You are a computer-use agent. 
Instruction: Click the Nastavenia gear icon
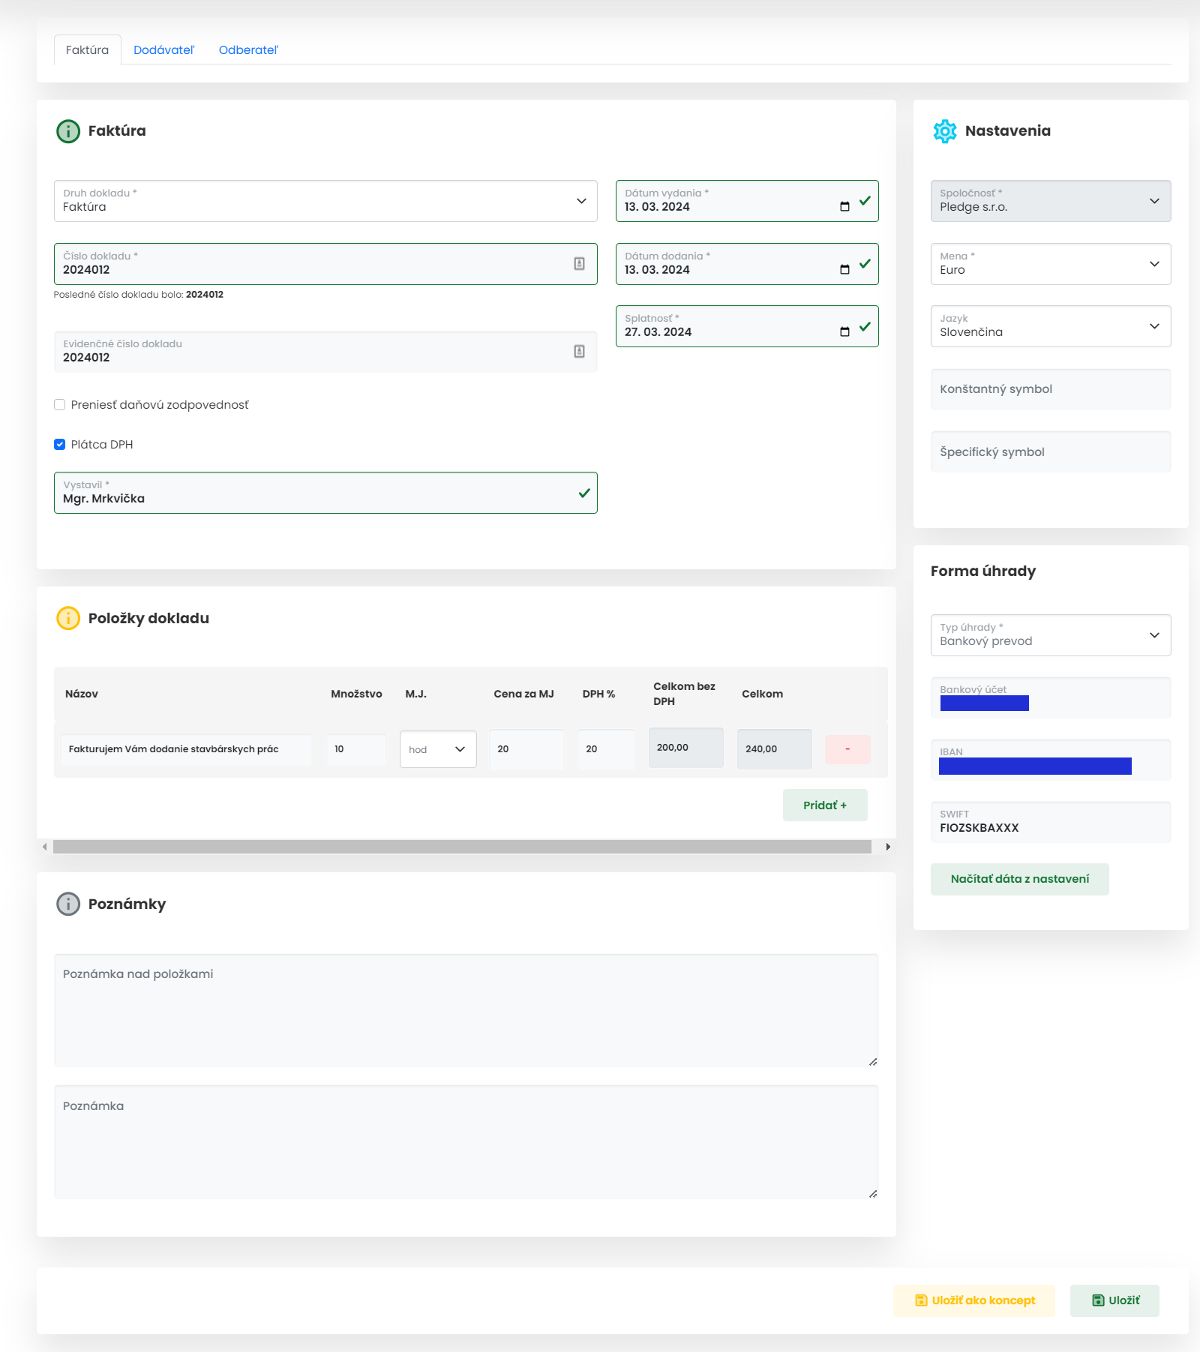pos(944,131)
